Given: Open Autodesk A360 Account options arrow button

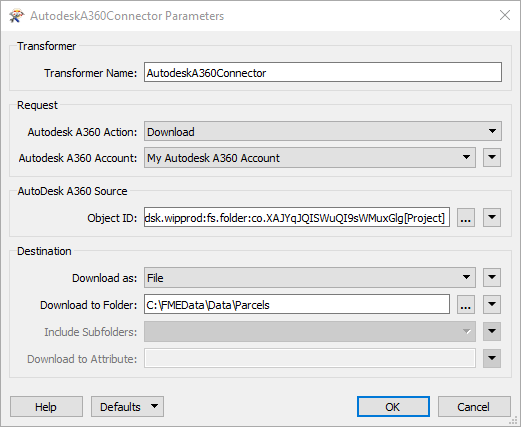Looking at the screenshot, I should 492,158.
